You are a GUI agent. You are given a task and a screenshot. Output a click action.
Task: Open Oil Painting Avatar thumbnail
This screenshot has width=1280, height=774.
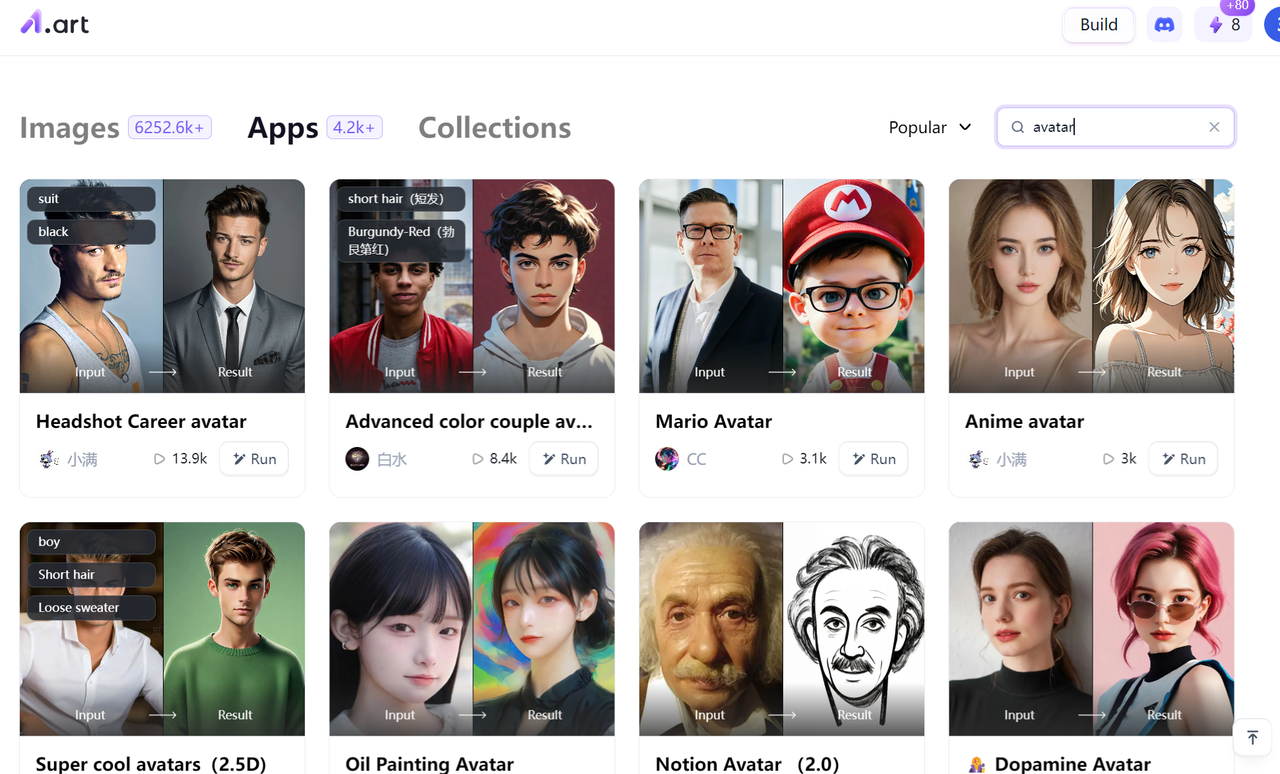coord(472,629)
